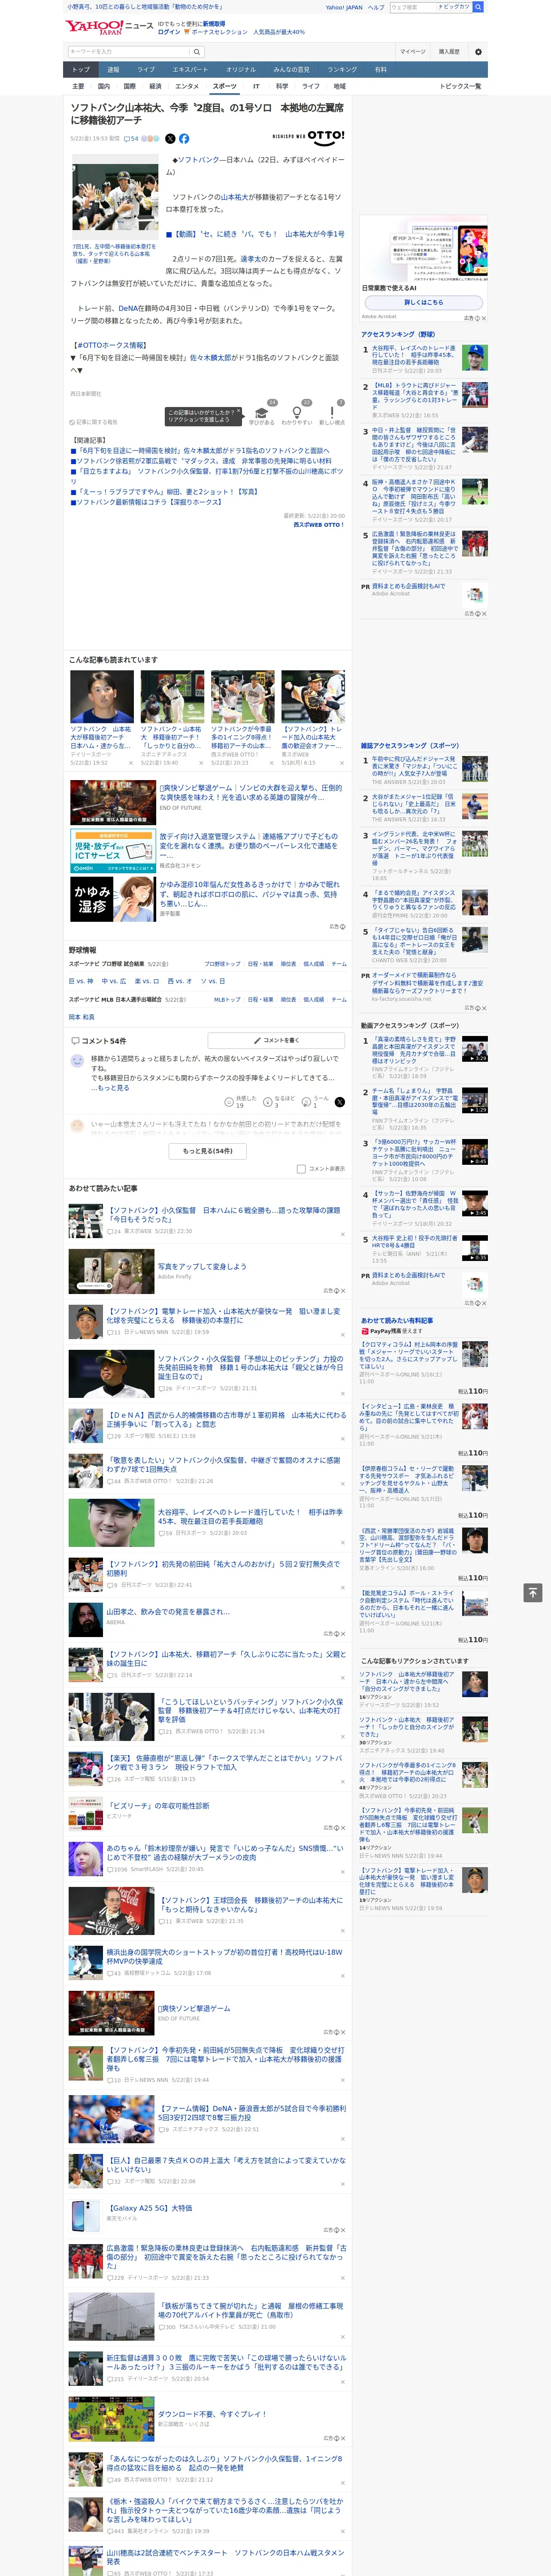The width and height of the screenshot is (551, 2576).
Task: Play the 3:29 ranking video thumbnail
Action: click(x=474, y=1048)
